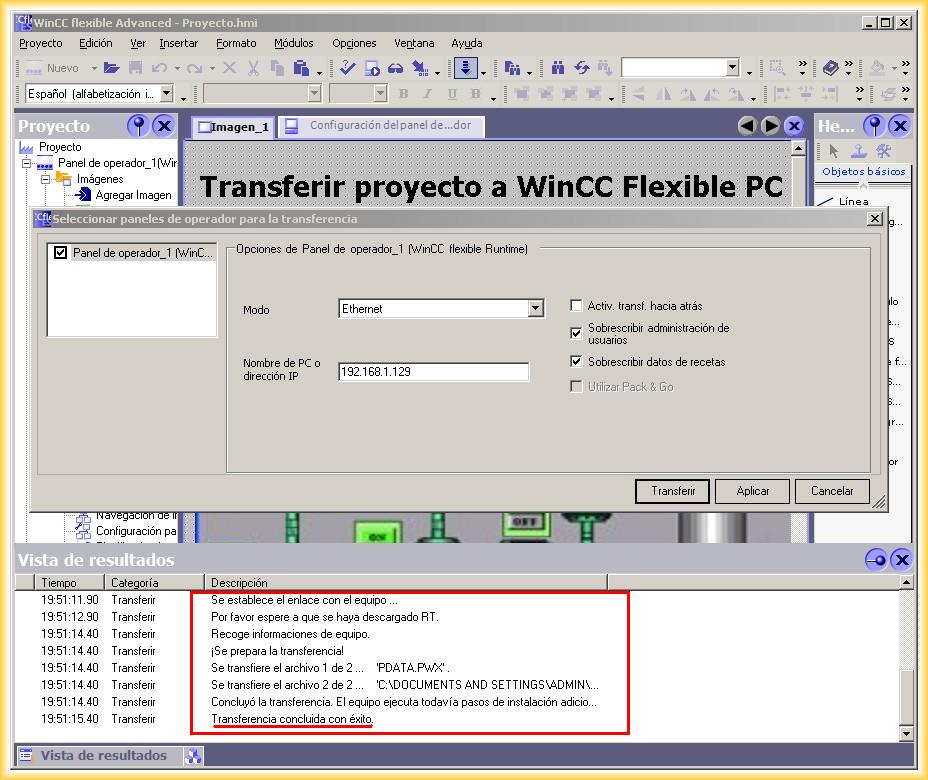Open the Español language dropdown
This screenshot has height=780, width=928.
click(167, 94)
